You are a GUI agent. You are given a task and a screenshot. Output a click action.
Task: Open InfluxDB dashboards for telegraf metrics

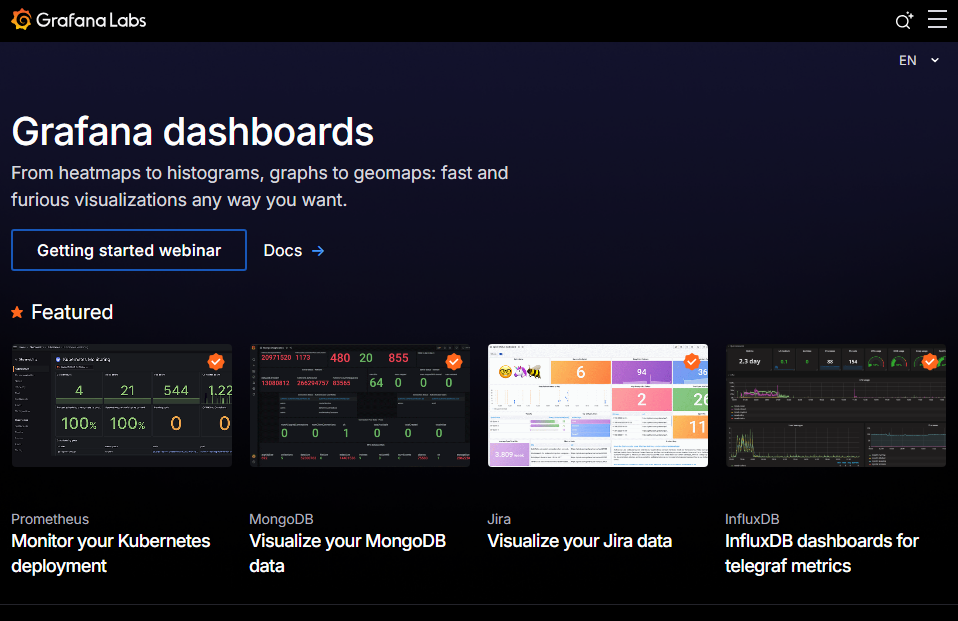822,553
